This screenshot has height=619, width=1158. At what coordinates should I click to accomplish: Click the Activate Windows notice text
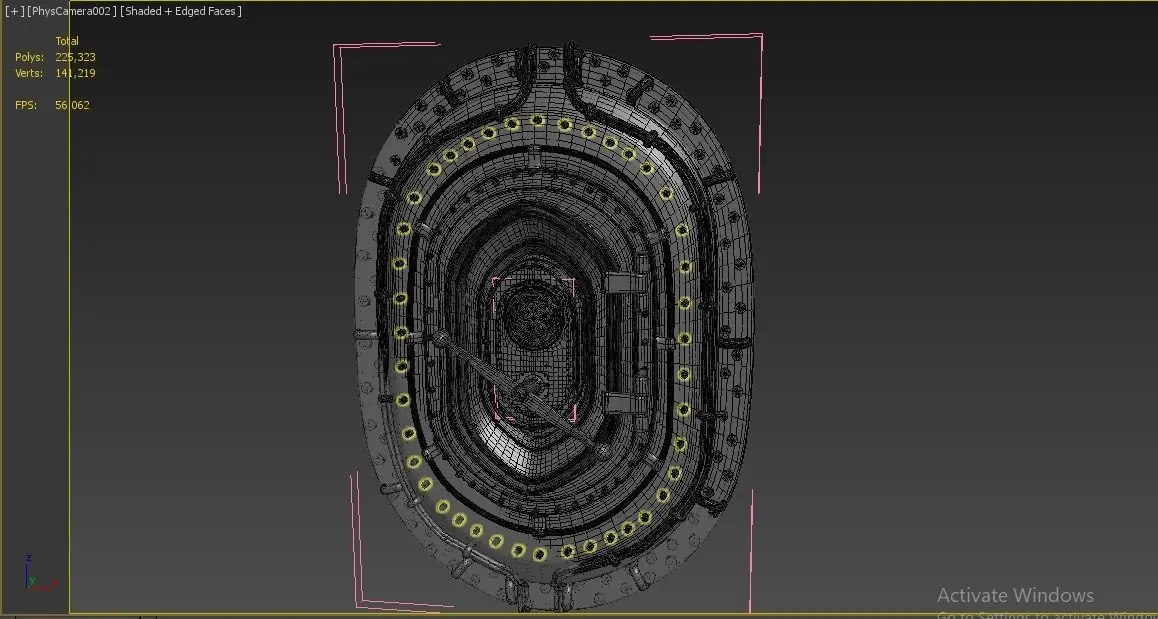tap(1015, 595)
